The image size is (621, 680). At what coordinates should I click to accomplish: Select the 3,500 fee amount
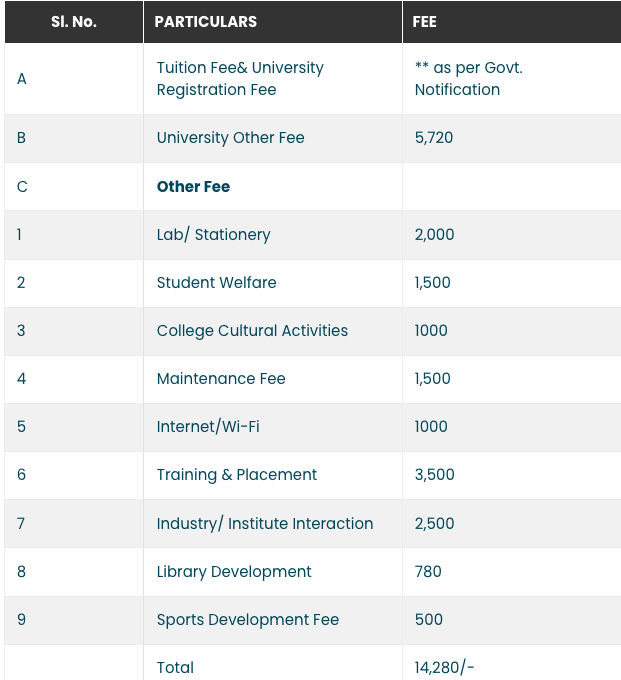coord(435,475)
